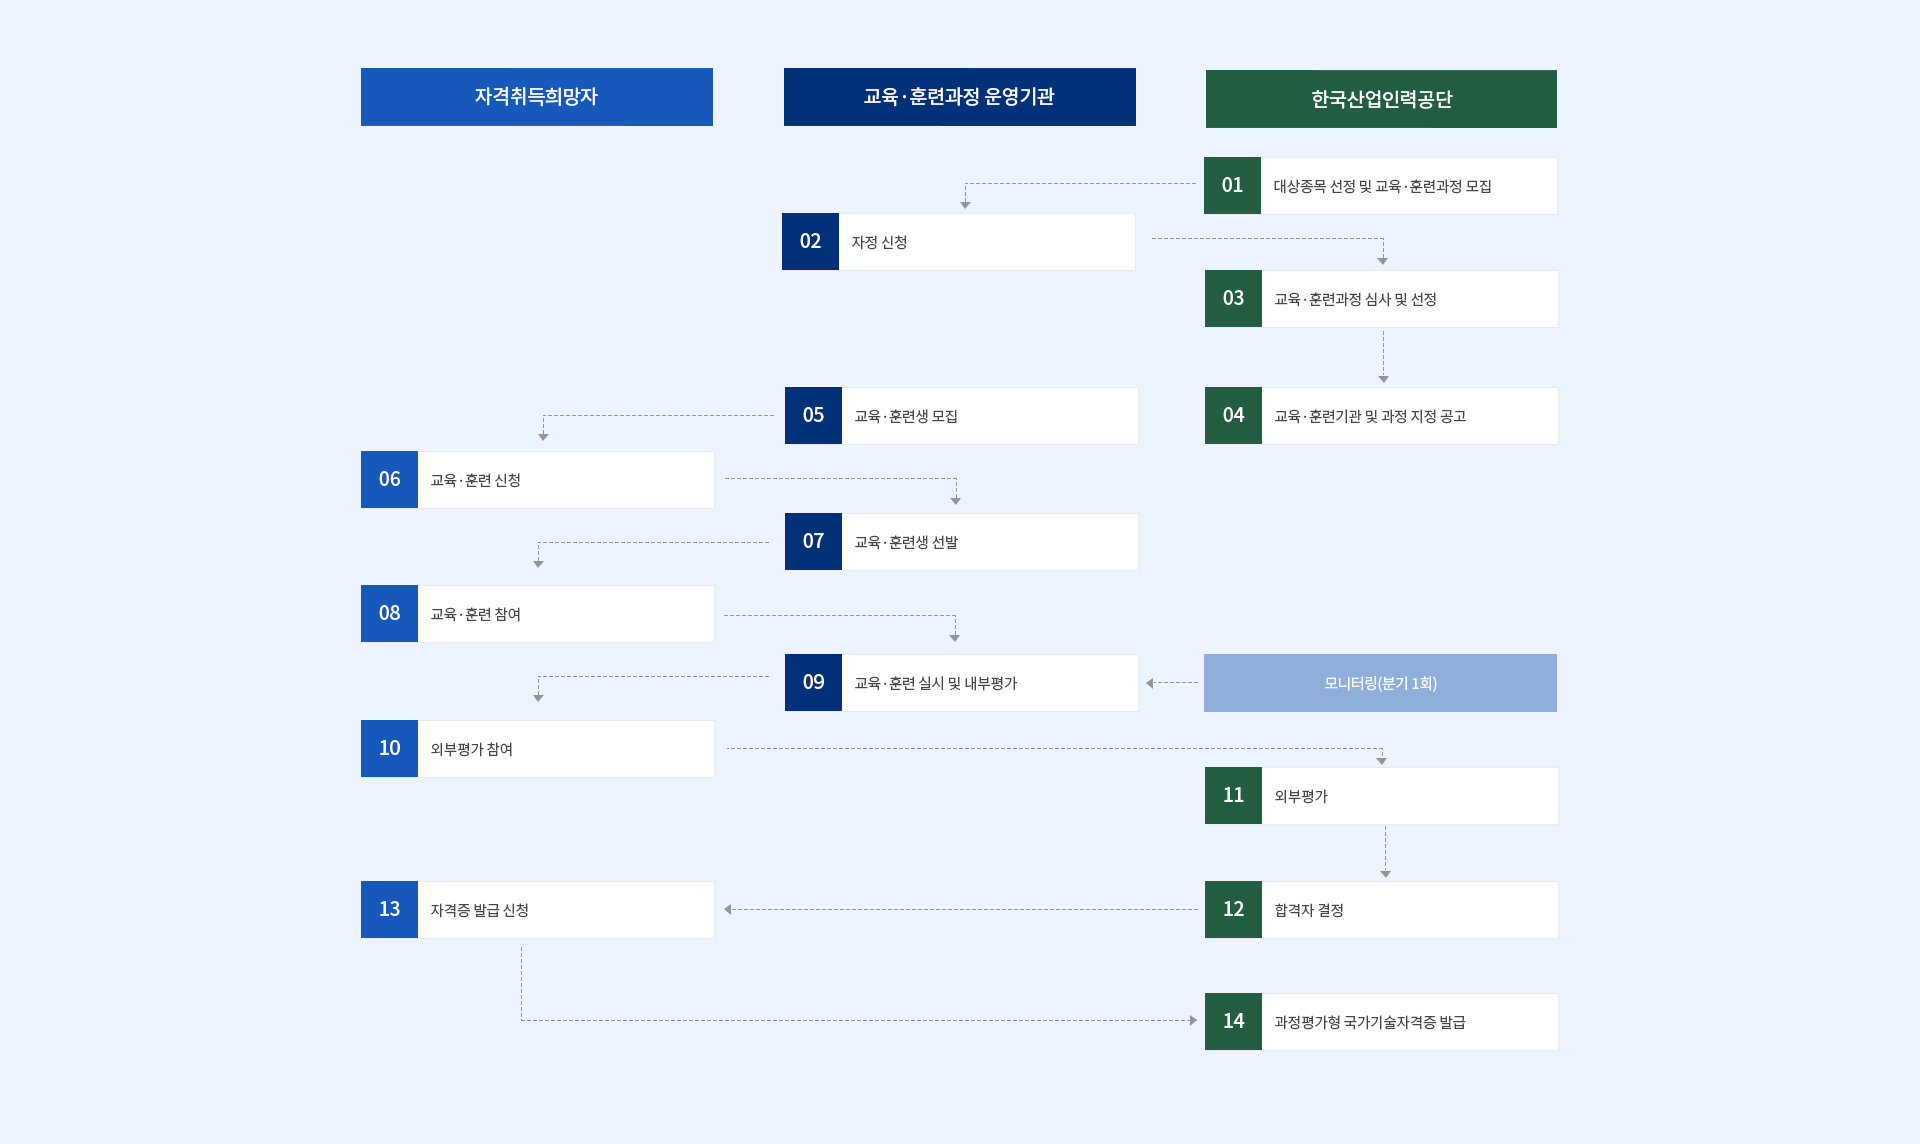
Task: Select the 합격자 결정 step
Action: click(x=1381, y=910)
